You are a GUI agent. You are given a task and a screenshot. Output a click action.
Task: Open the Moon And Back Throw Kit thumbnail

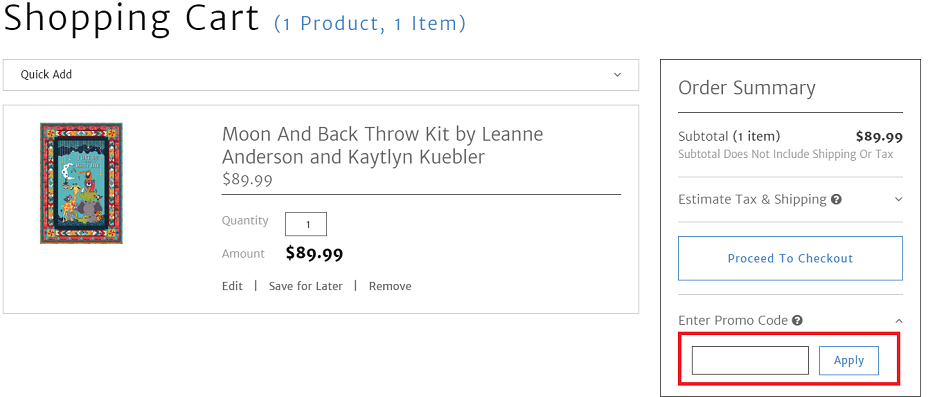(81, 183)
